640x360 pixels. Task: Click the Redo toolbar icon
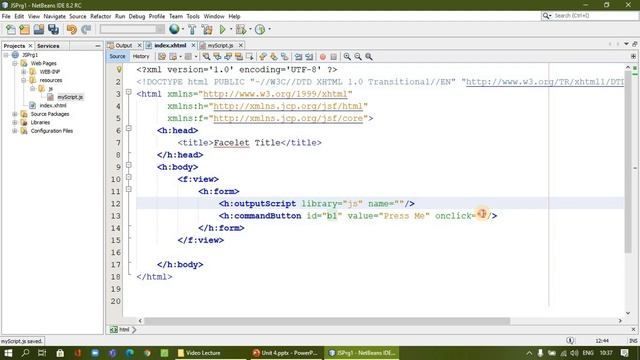pos(86,29)
